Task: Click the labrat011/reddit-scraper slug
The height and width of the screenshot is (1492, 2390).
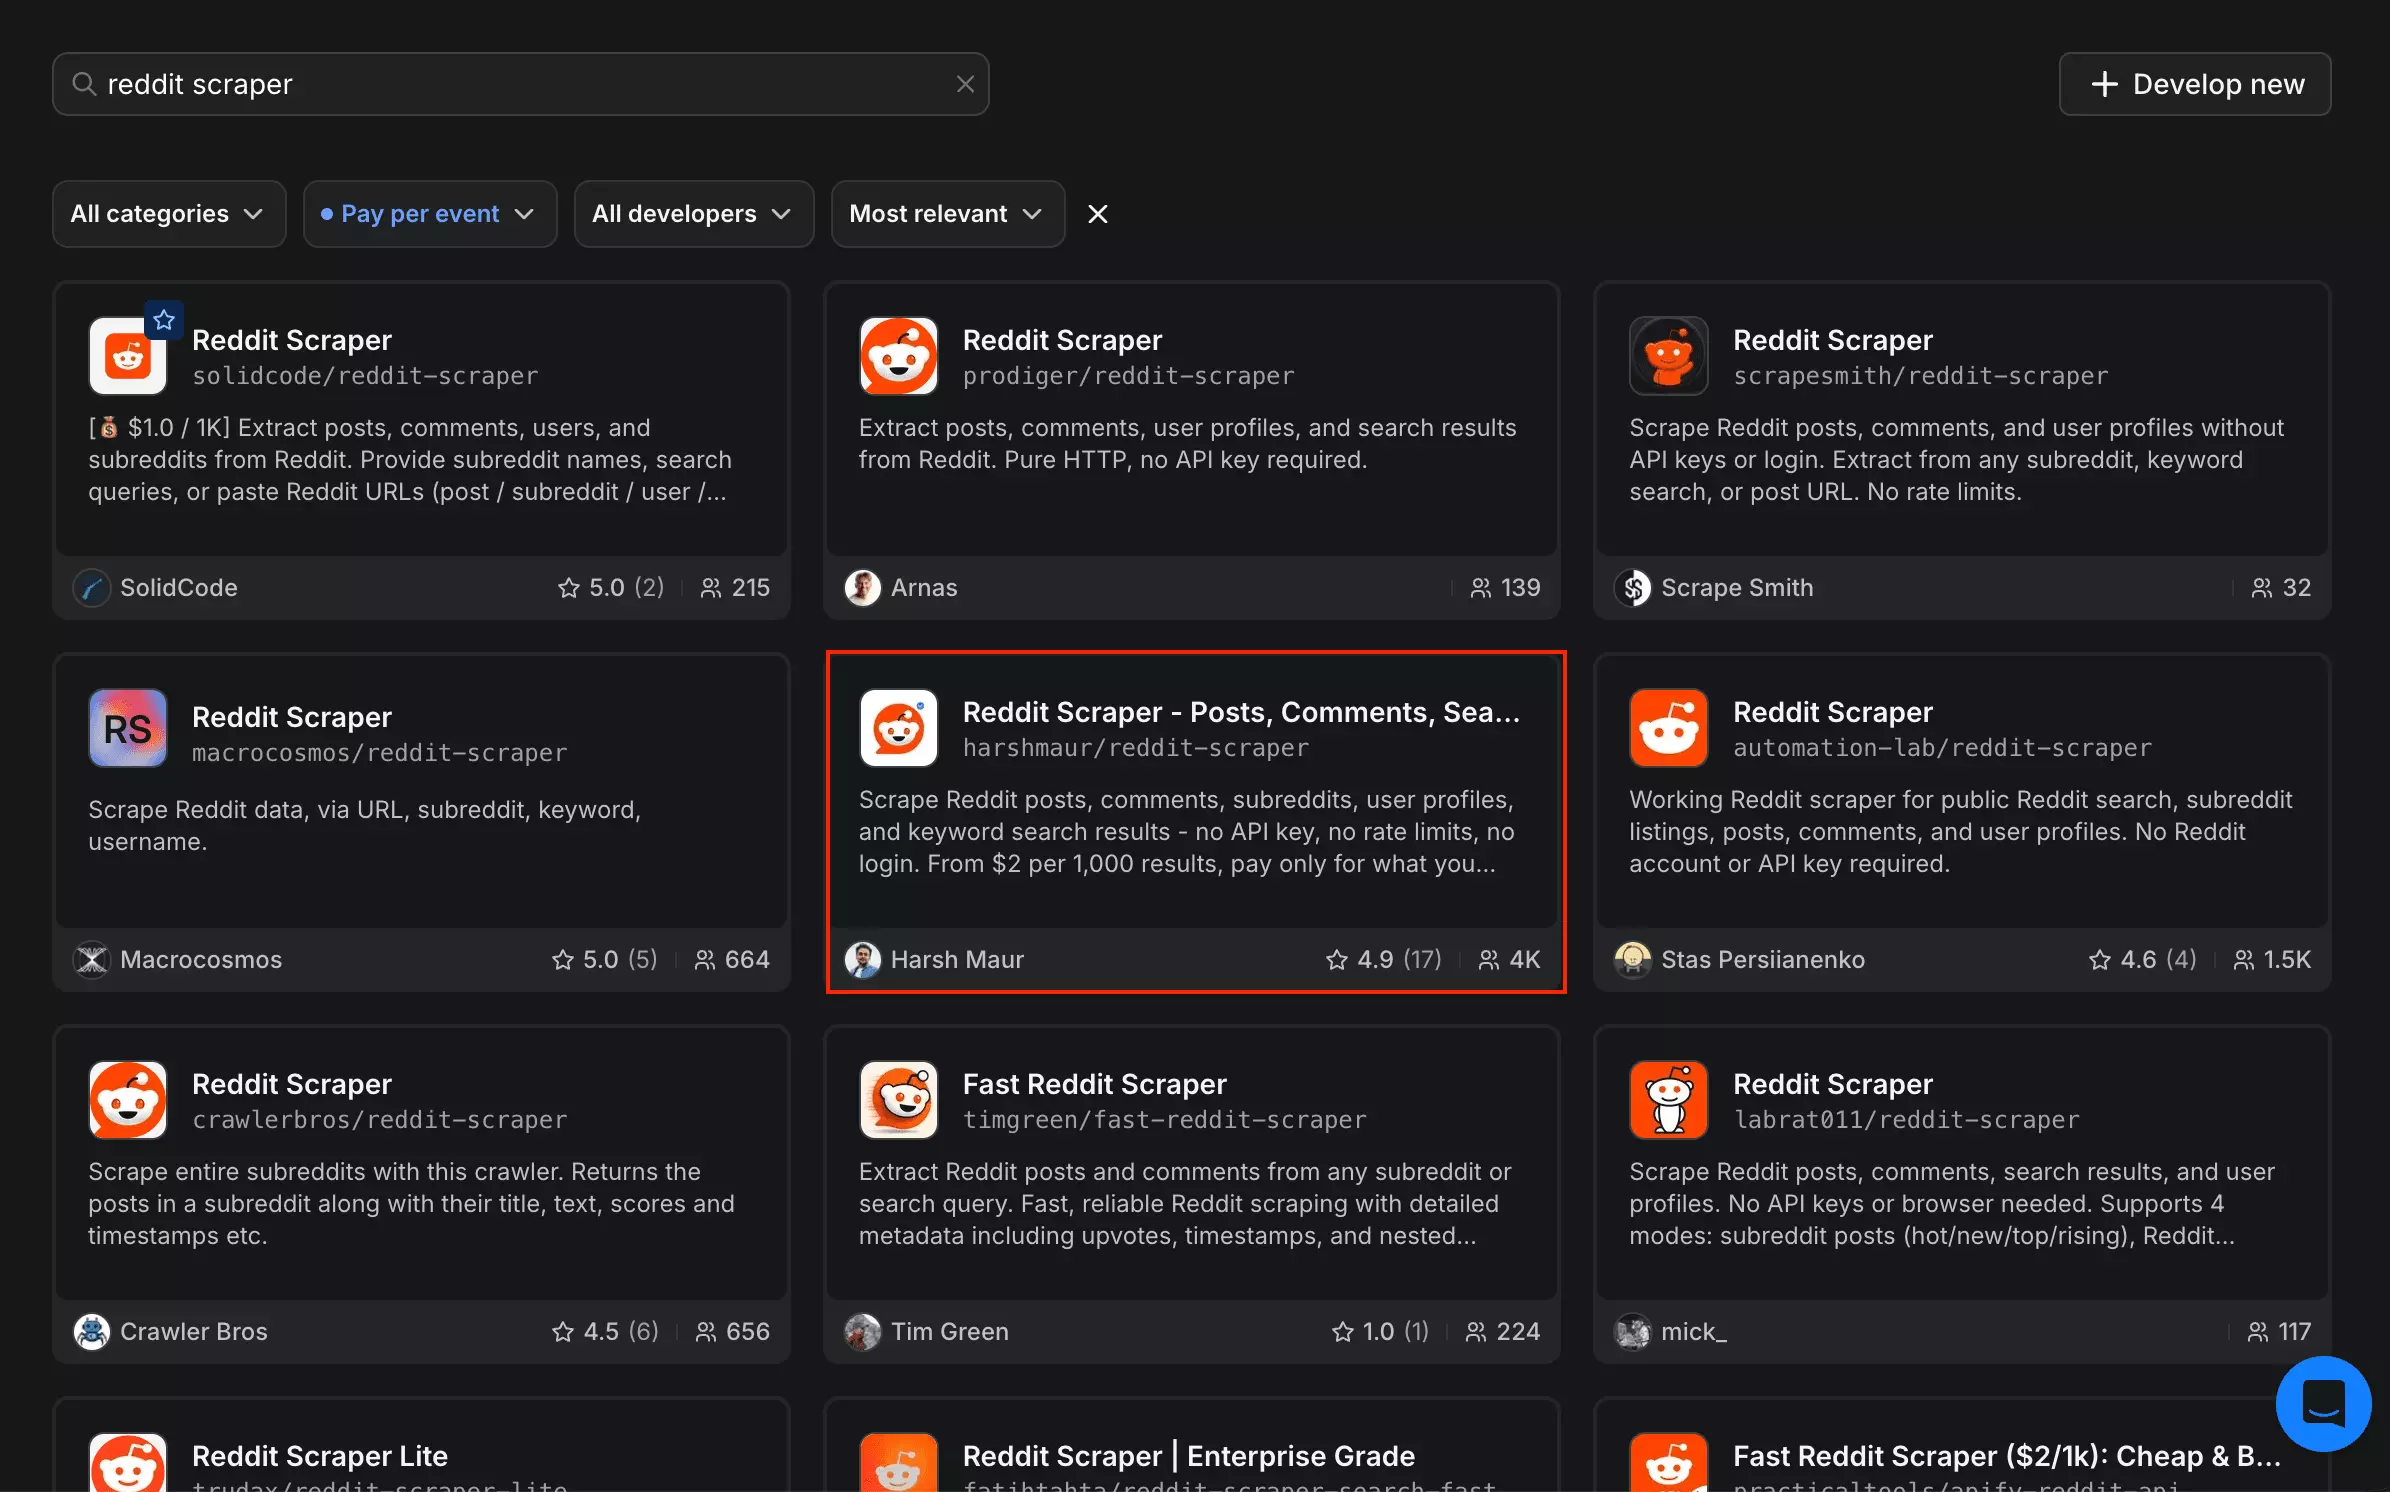Action: click(1906, 1120)
